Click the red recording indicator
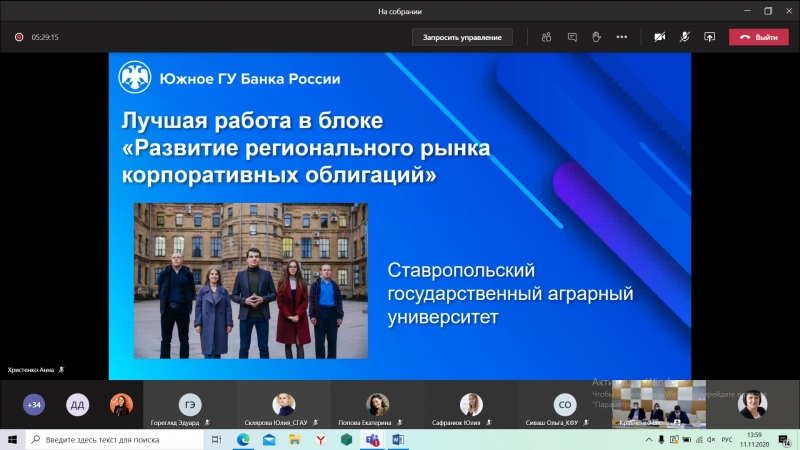This screenshot has height=450, width=800. (x=19, y=37)
